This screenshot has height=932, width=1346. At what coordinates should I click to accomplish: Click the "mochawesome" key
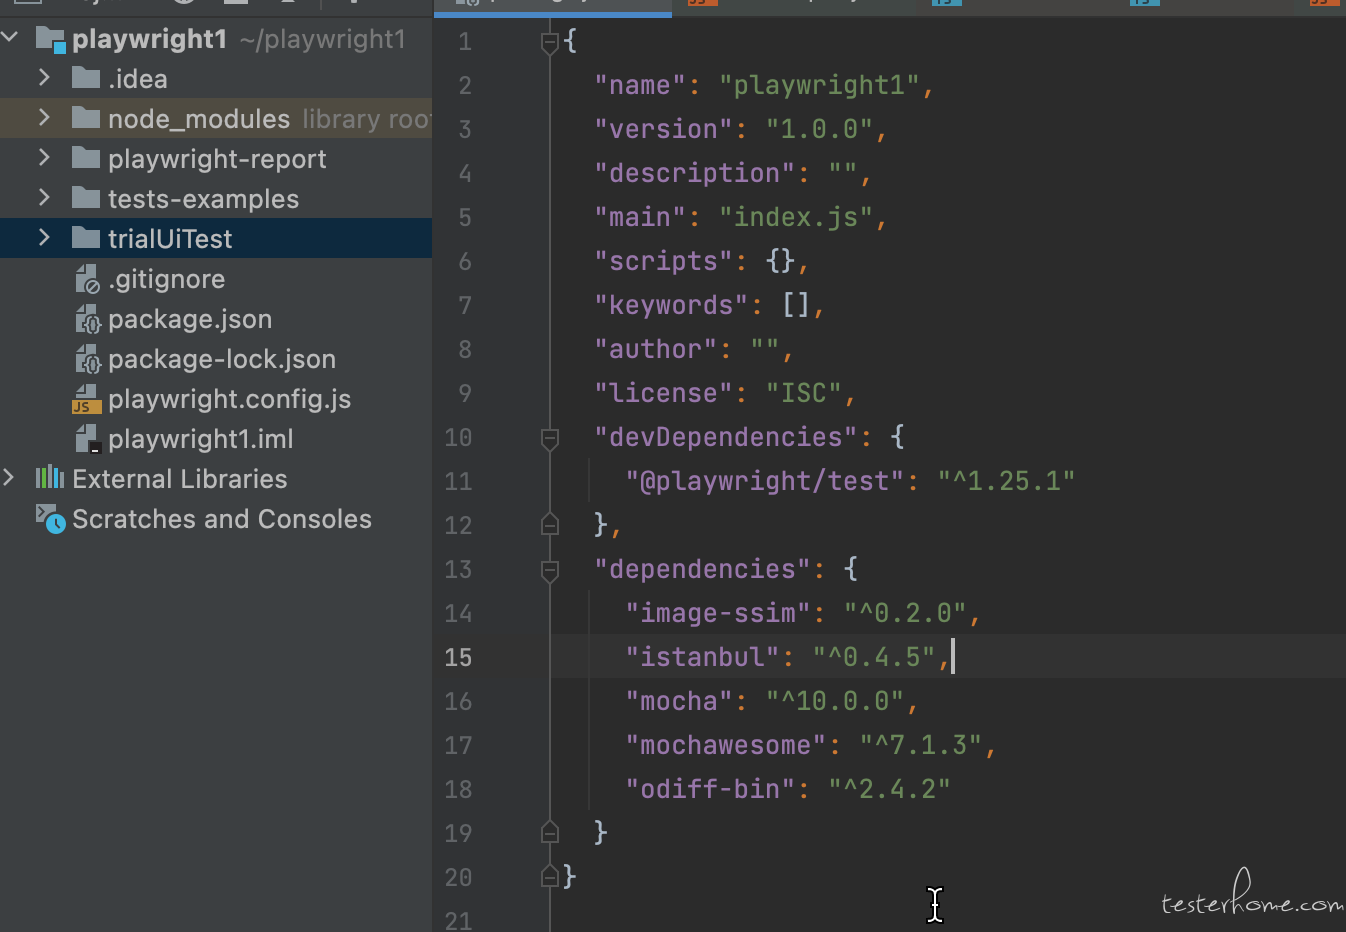pos(726,745)
